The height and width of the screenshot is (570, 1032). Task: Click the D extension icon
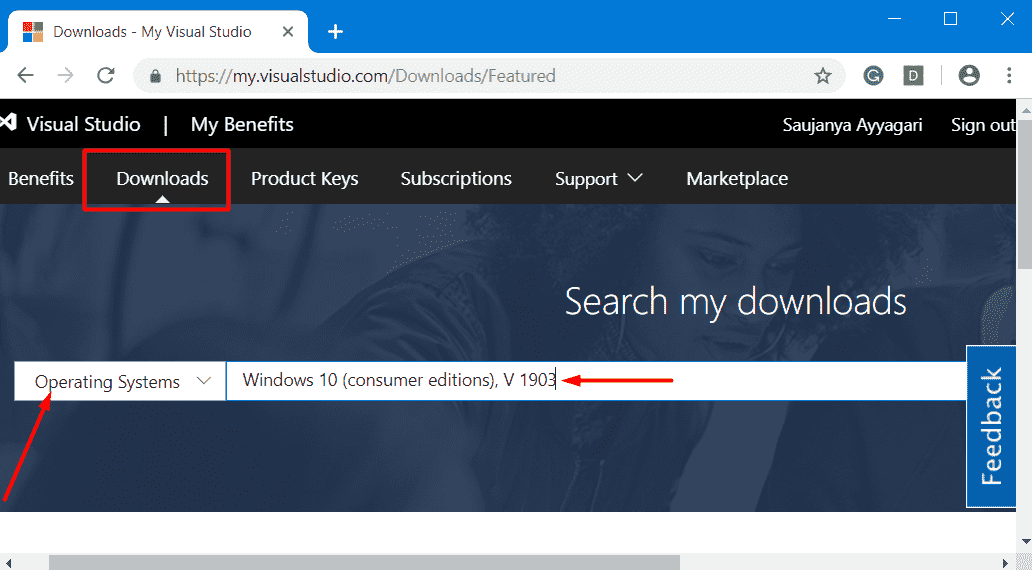pyautogui.click(x=913, y=76)
